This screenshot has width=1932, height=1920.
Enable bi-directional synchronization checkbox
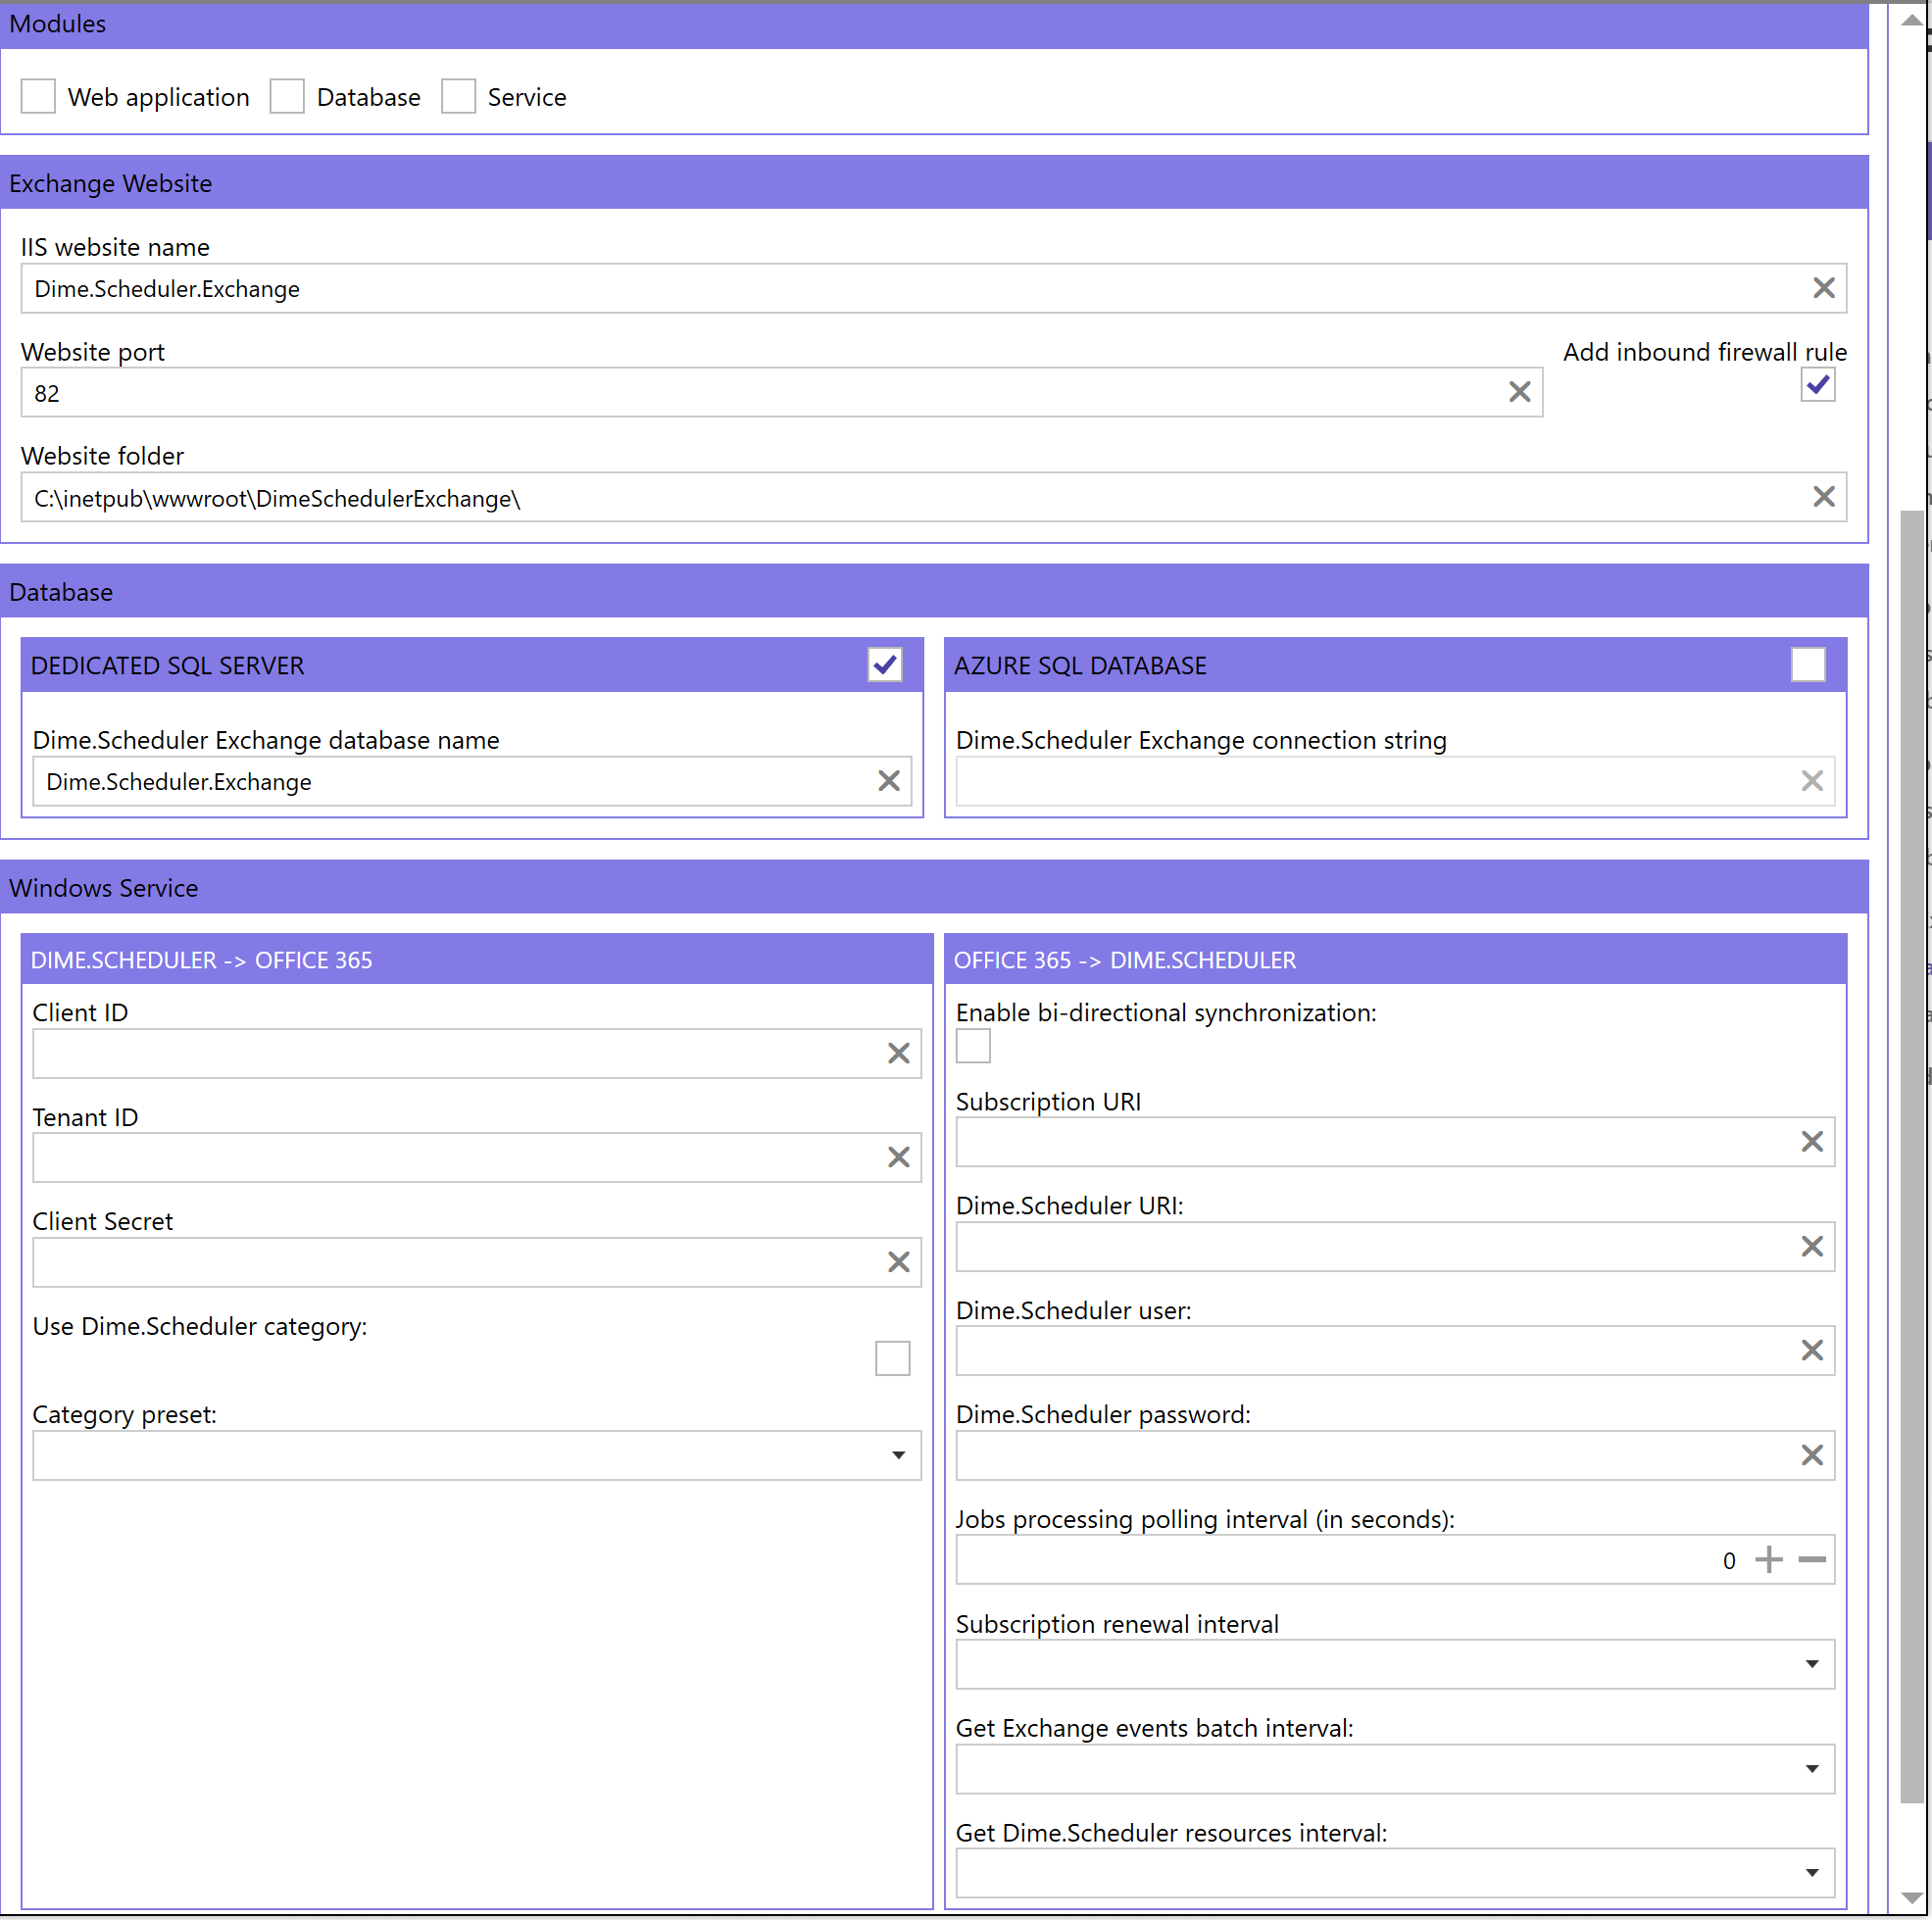tap(973, 1046)
